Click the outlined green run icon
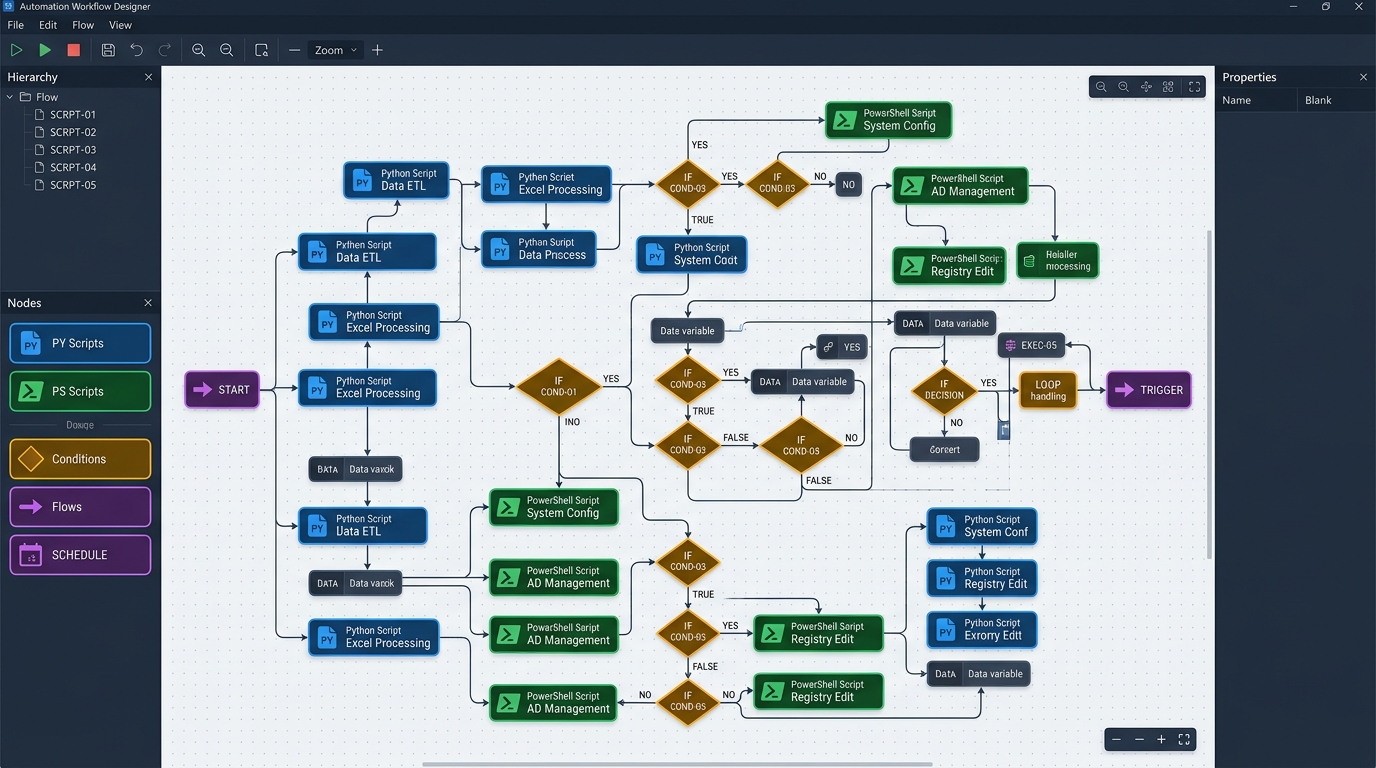 (x=16, y=50)
